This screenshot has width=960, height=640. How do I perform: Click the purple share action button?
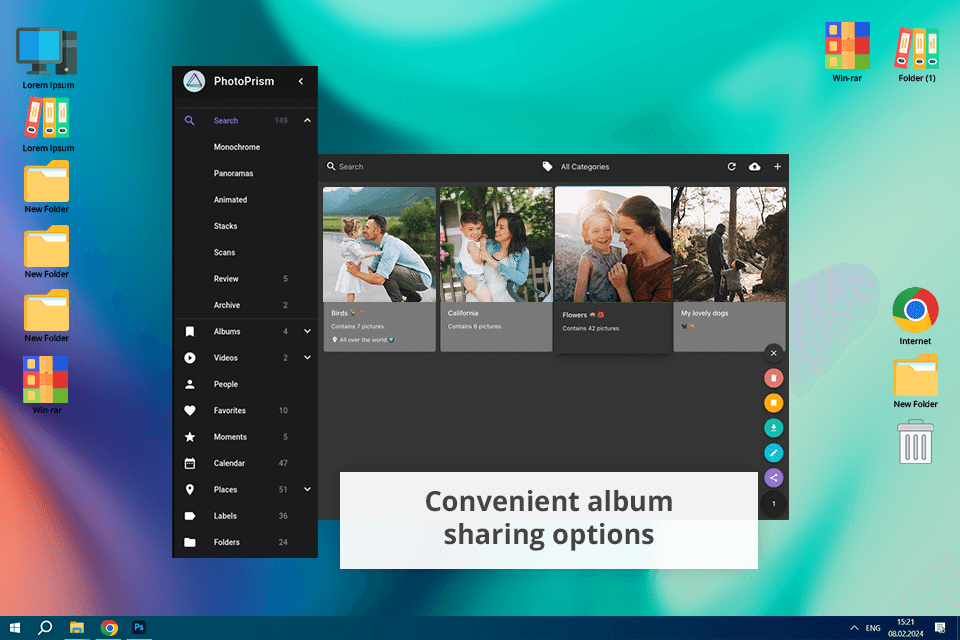click(x=774, y=478)
